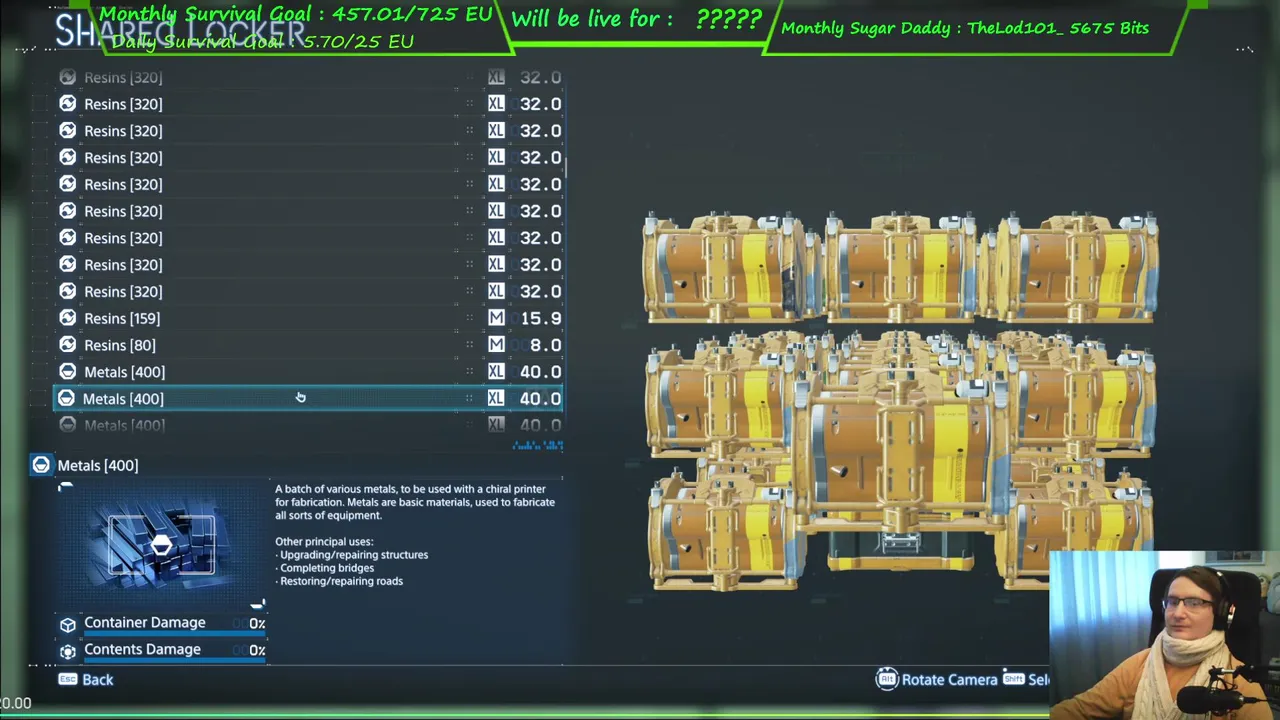
Task: Click the cargo list scrollbar
Action: point(567,168)
